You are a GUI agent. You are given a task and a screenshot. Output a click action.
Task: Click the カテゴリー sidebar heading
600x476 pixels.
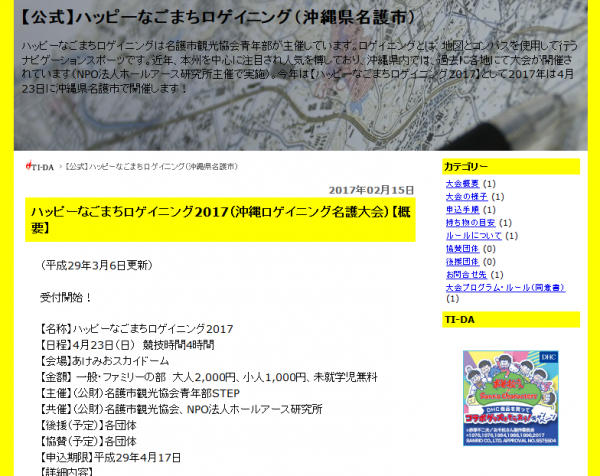pos(511,166)
